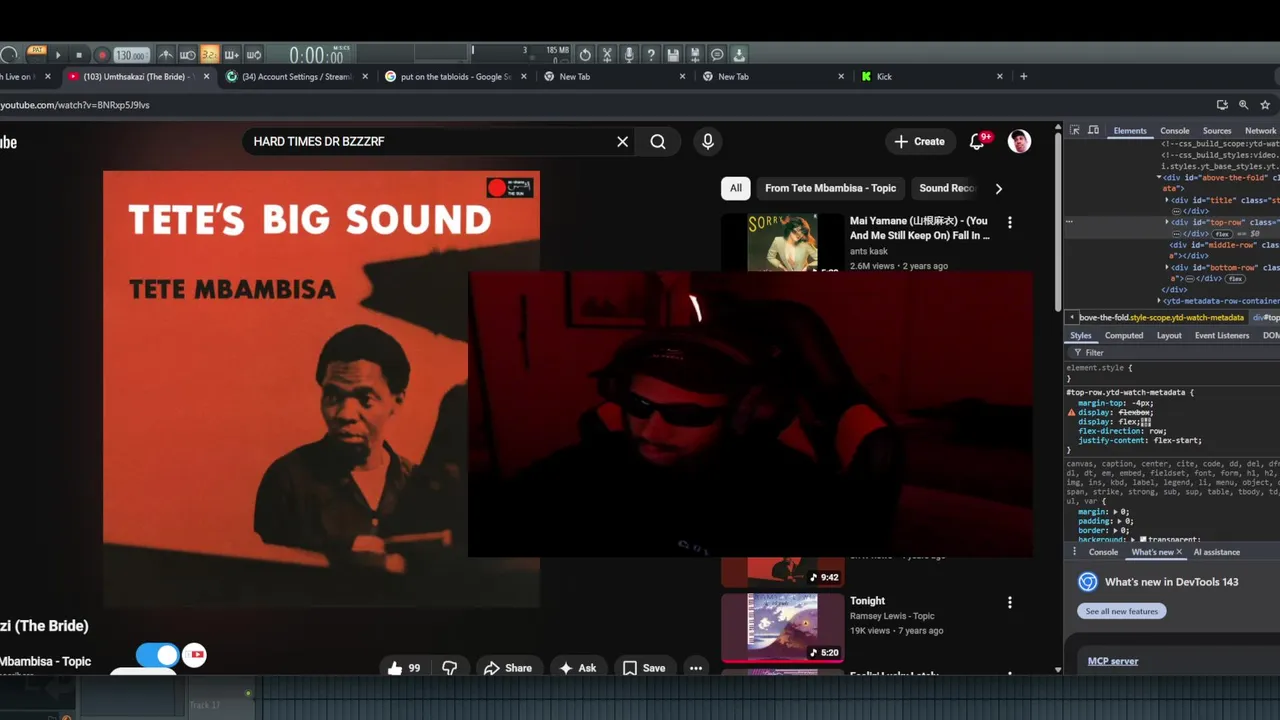Click the Tonight video thumbnail
Screen dimensions: 1280x720
pyautogui.click(x=782, y=627)
